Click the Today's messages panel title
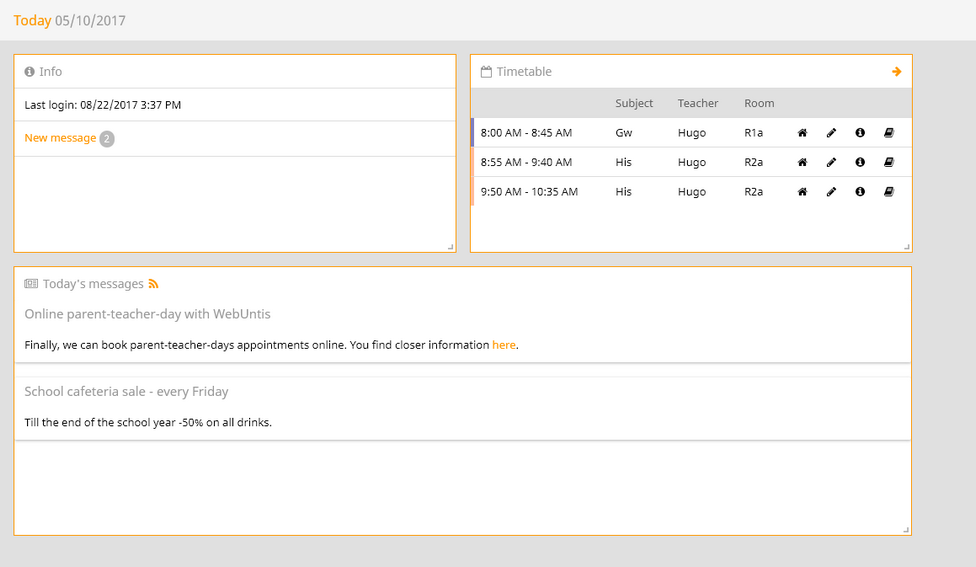Image resolution: width=976 pixels, height=567 pixels. [93, 284]
